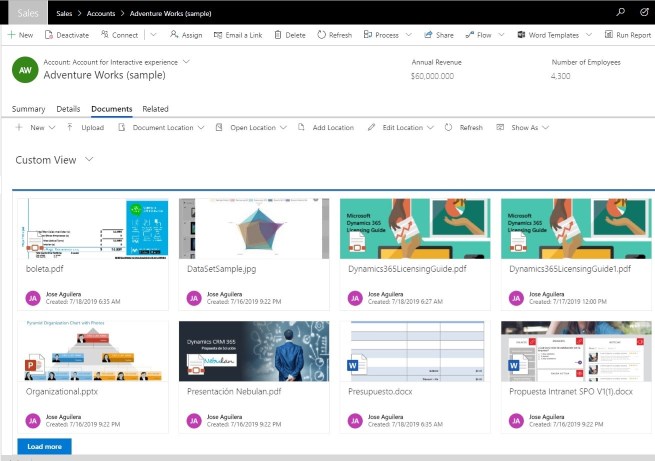Switch to the Summary tab
The width and height of the screenshot is (655, 461).
28,109
